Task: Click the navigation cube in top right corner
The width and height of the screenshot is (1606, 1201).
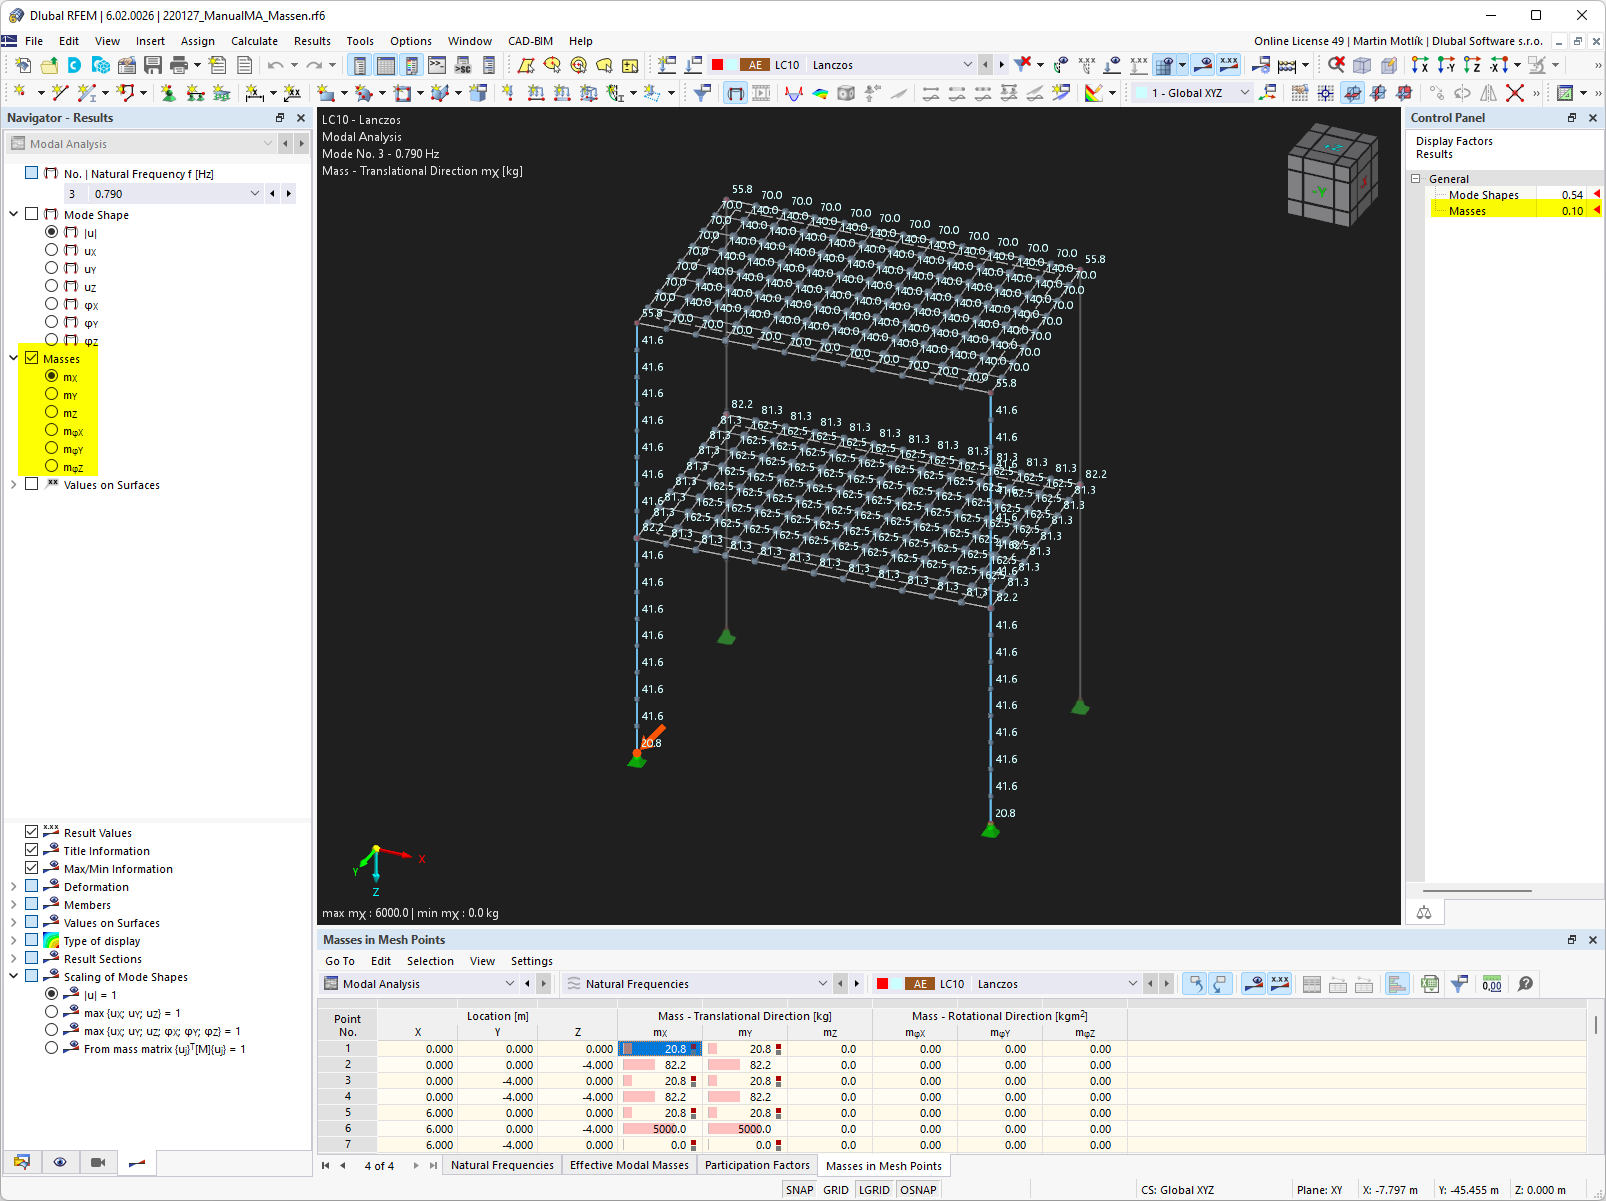Action: tap(1333, 175)
